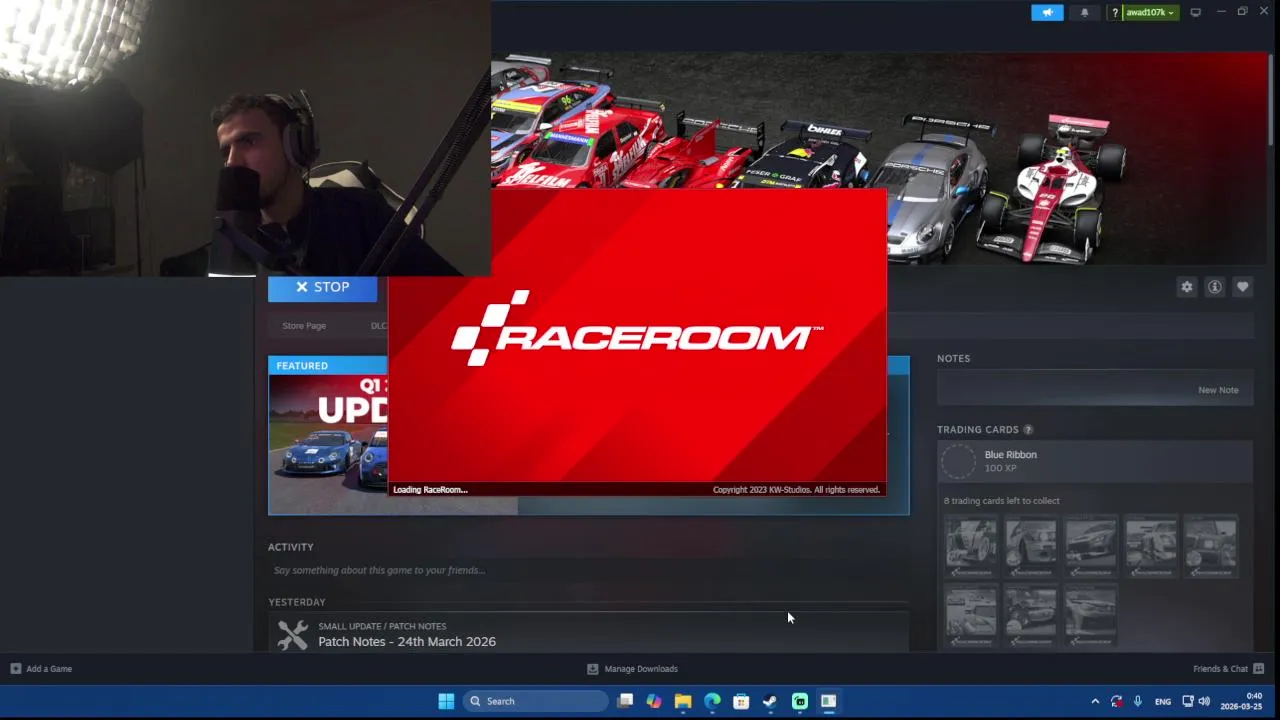Click the 'TRADING CARDS' heading

(978, 429)
